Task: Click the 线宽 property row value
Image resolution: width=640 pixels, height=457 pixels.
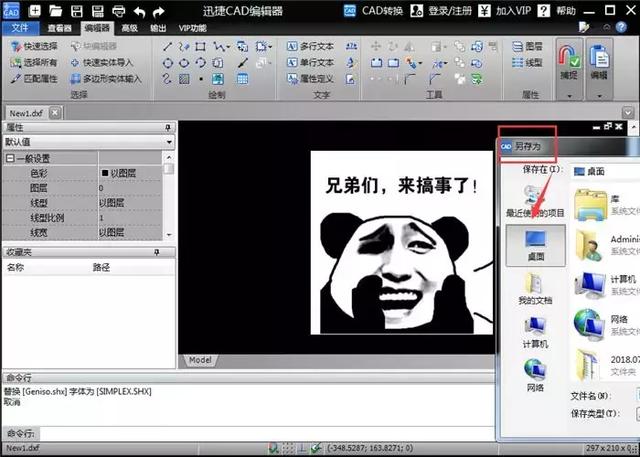Action: coord(130,233)
